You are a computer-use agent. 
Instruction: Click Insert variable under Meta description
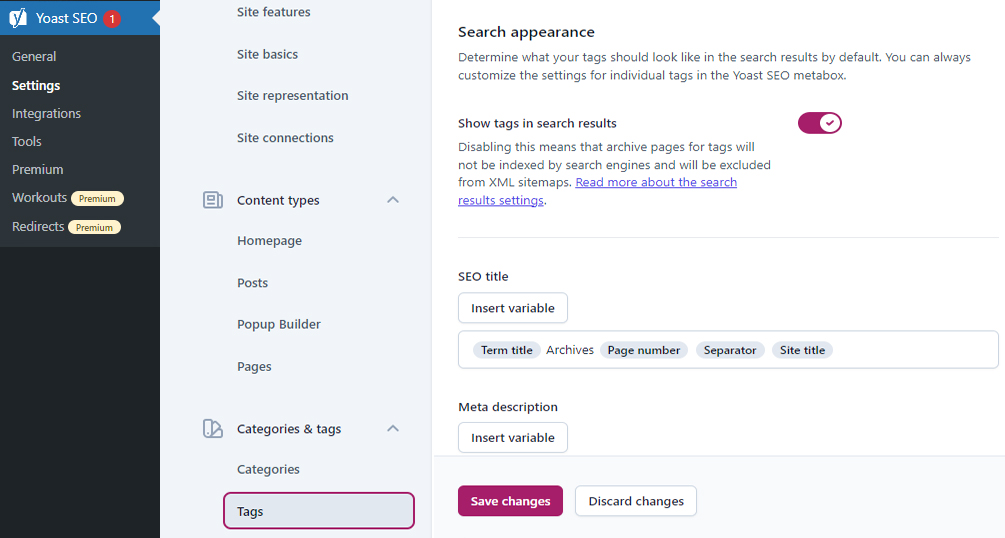(x=513, y=438)
